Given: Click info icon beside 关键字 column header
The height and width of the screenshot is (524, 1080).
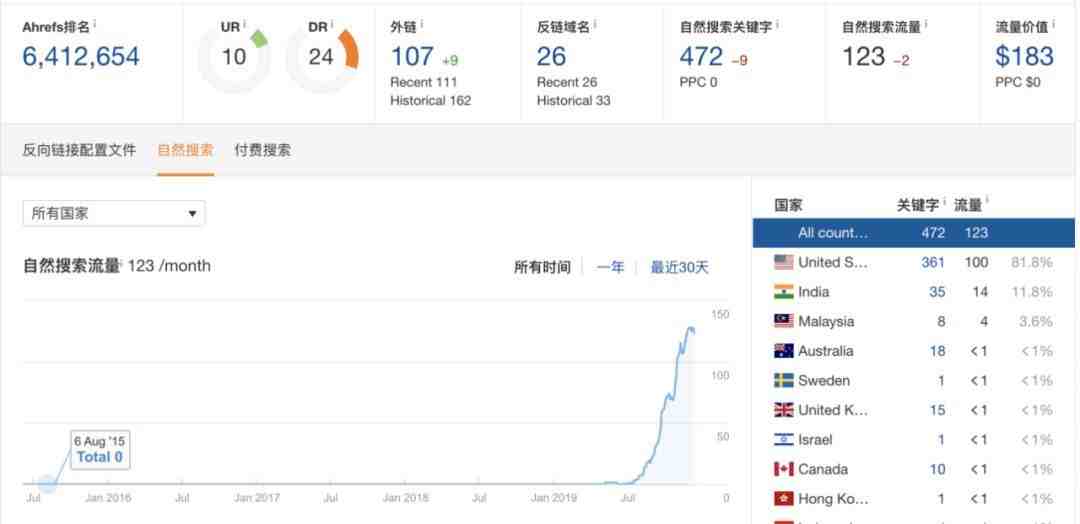Looking at the screenshot, I should pyautogui.click(x=944, y=202).
